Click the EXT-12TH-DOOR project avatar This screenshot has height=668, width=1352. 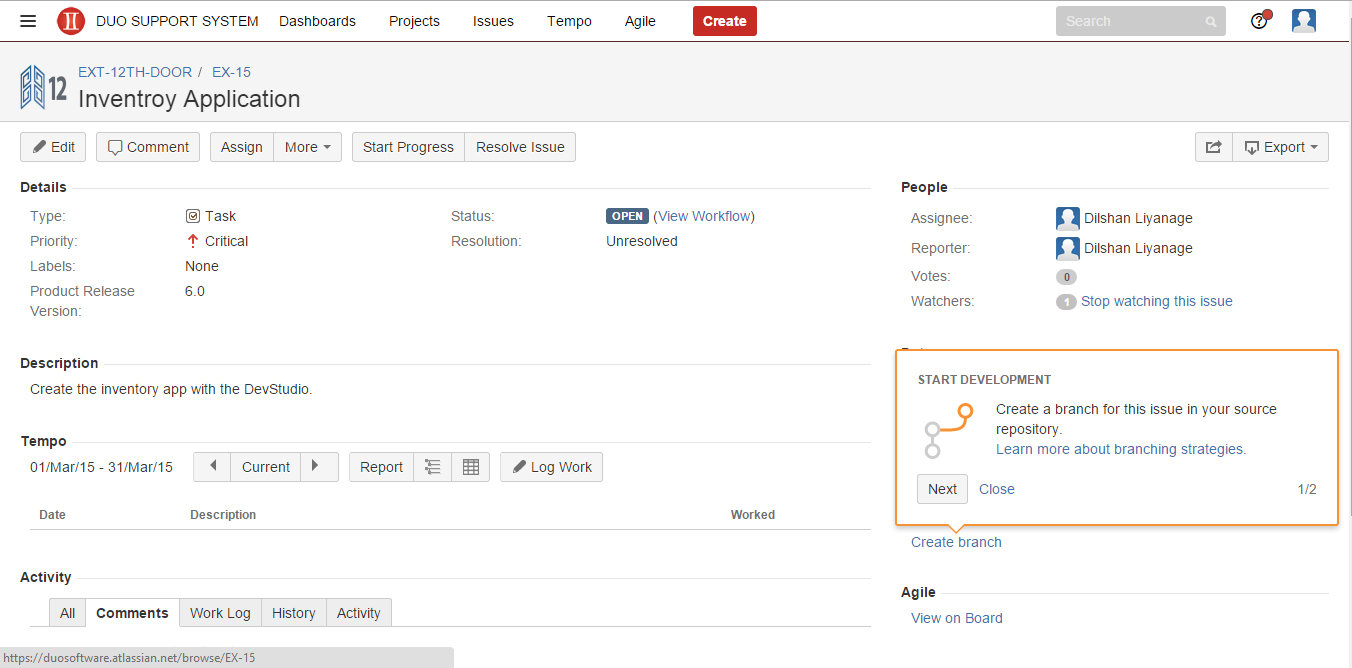(44, 87)
